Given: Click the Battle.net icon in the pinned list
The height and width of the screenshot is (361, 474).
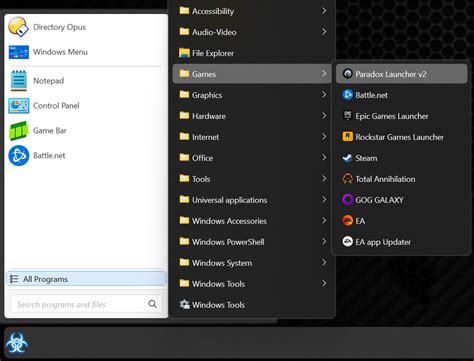Looking at the screenshot, I should click(19, 156).
